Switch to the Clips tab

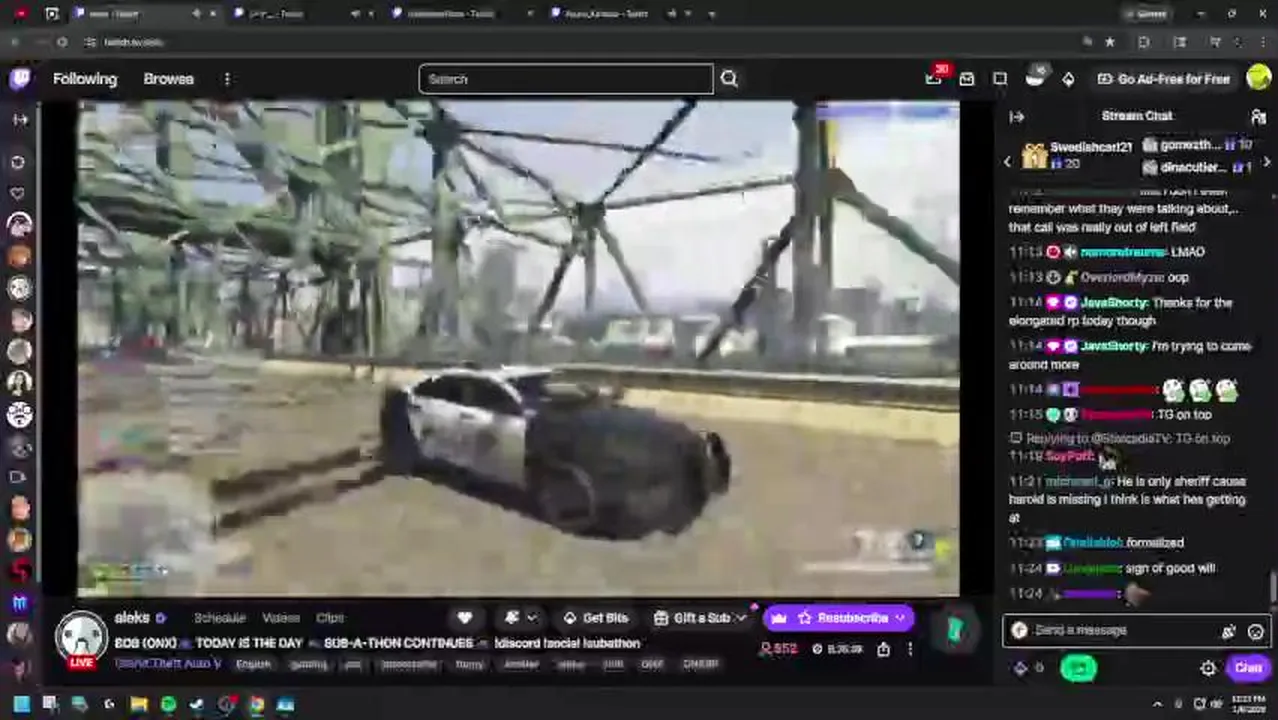click(330, 618)
